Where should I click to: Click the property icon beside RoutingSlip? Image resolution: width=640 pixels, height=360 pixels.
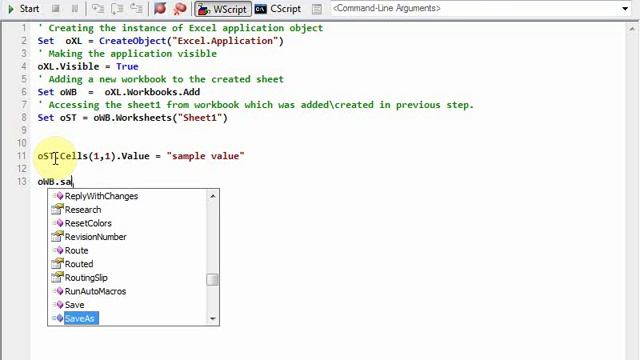pyautogui.click(x=58, y=278)
